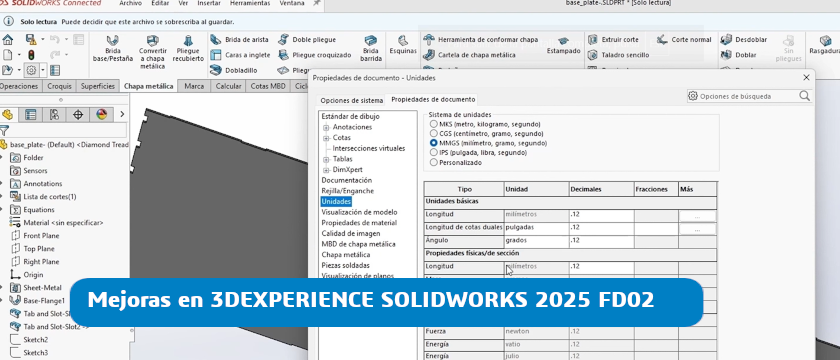Select the Personalizado unit system
The width and height of the screenshot is (840, 360).
tap(434, 162)
